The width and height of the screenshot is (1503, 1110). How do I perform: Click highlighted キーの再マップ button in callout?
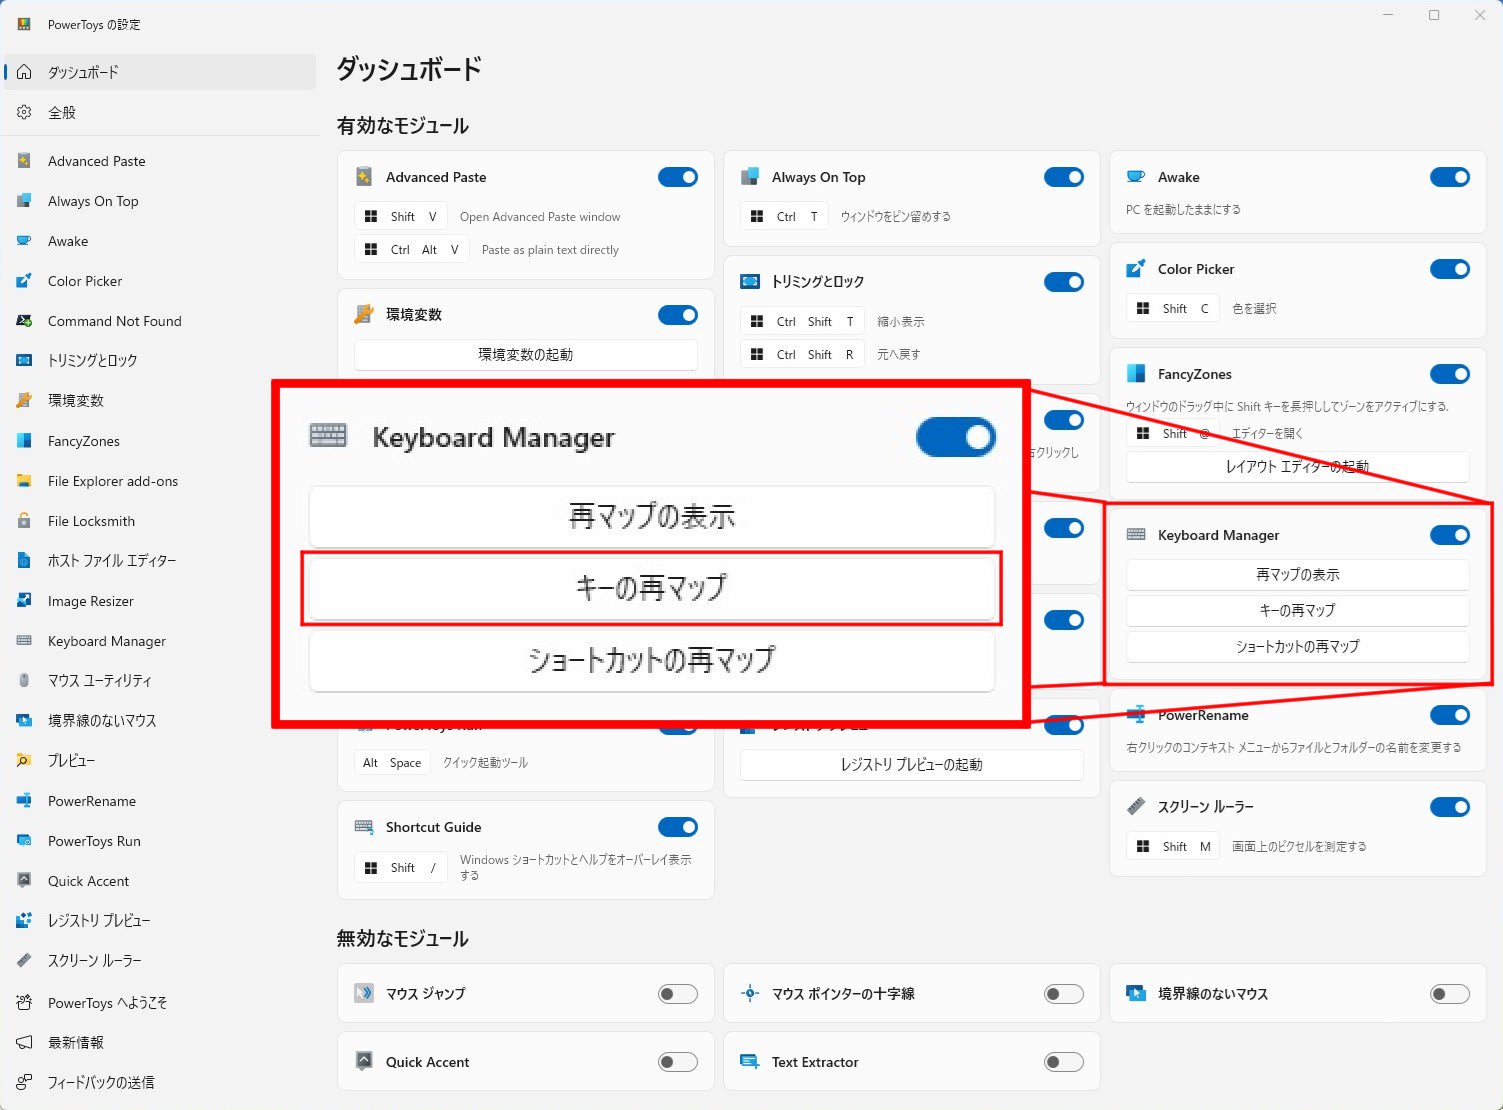tap(651, 588)
